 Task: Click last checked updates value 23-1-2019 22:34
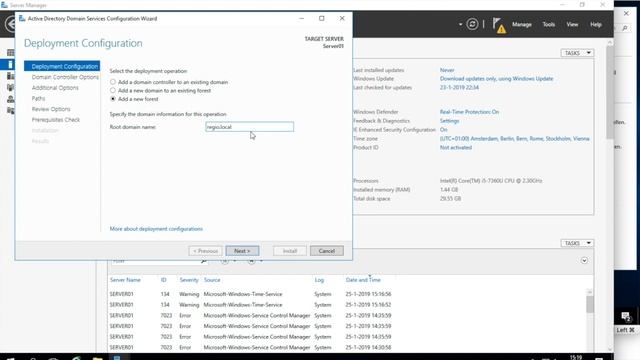pyautogui.click(x=459, y=88)
